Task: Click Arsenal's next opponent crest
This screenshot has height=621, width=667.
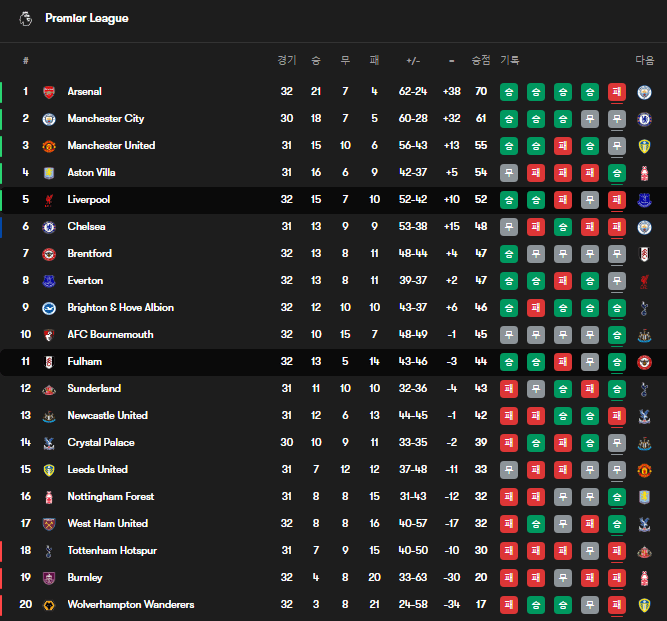Action: tap(644, 92)
